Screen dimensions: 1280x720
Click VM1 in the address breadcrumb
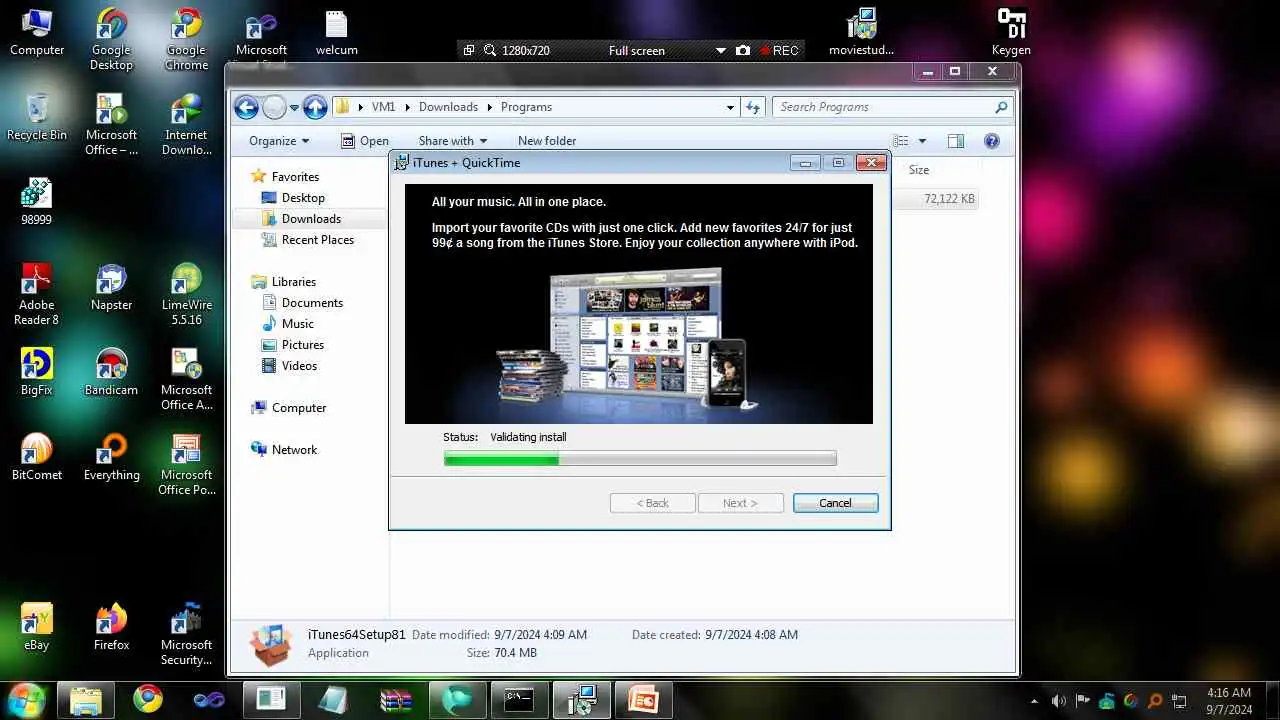[383, 107]
